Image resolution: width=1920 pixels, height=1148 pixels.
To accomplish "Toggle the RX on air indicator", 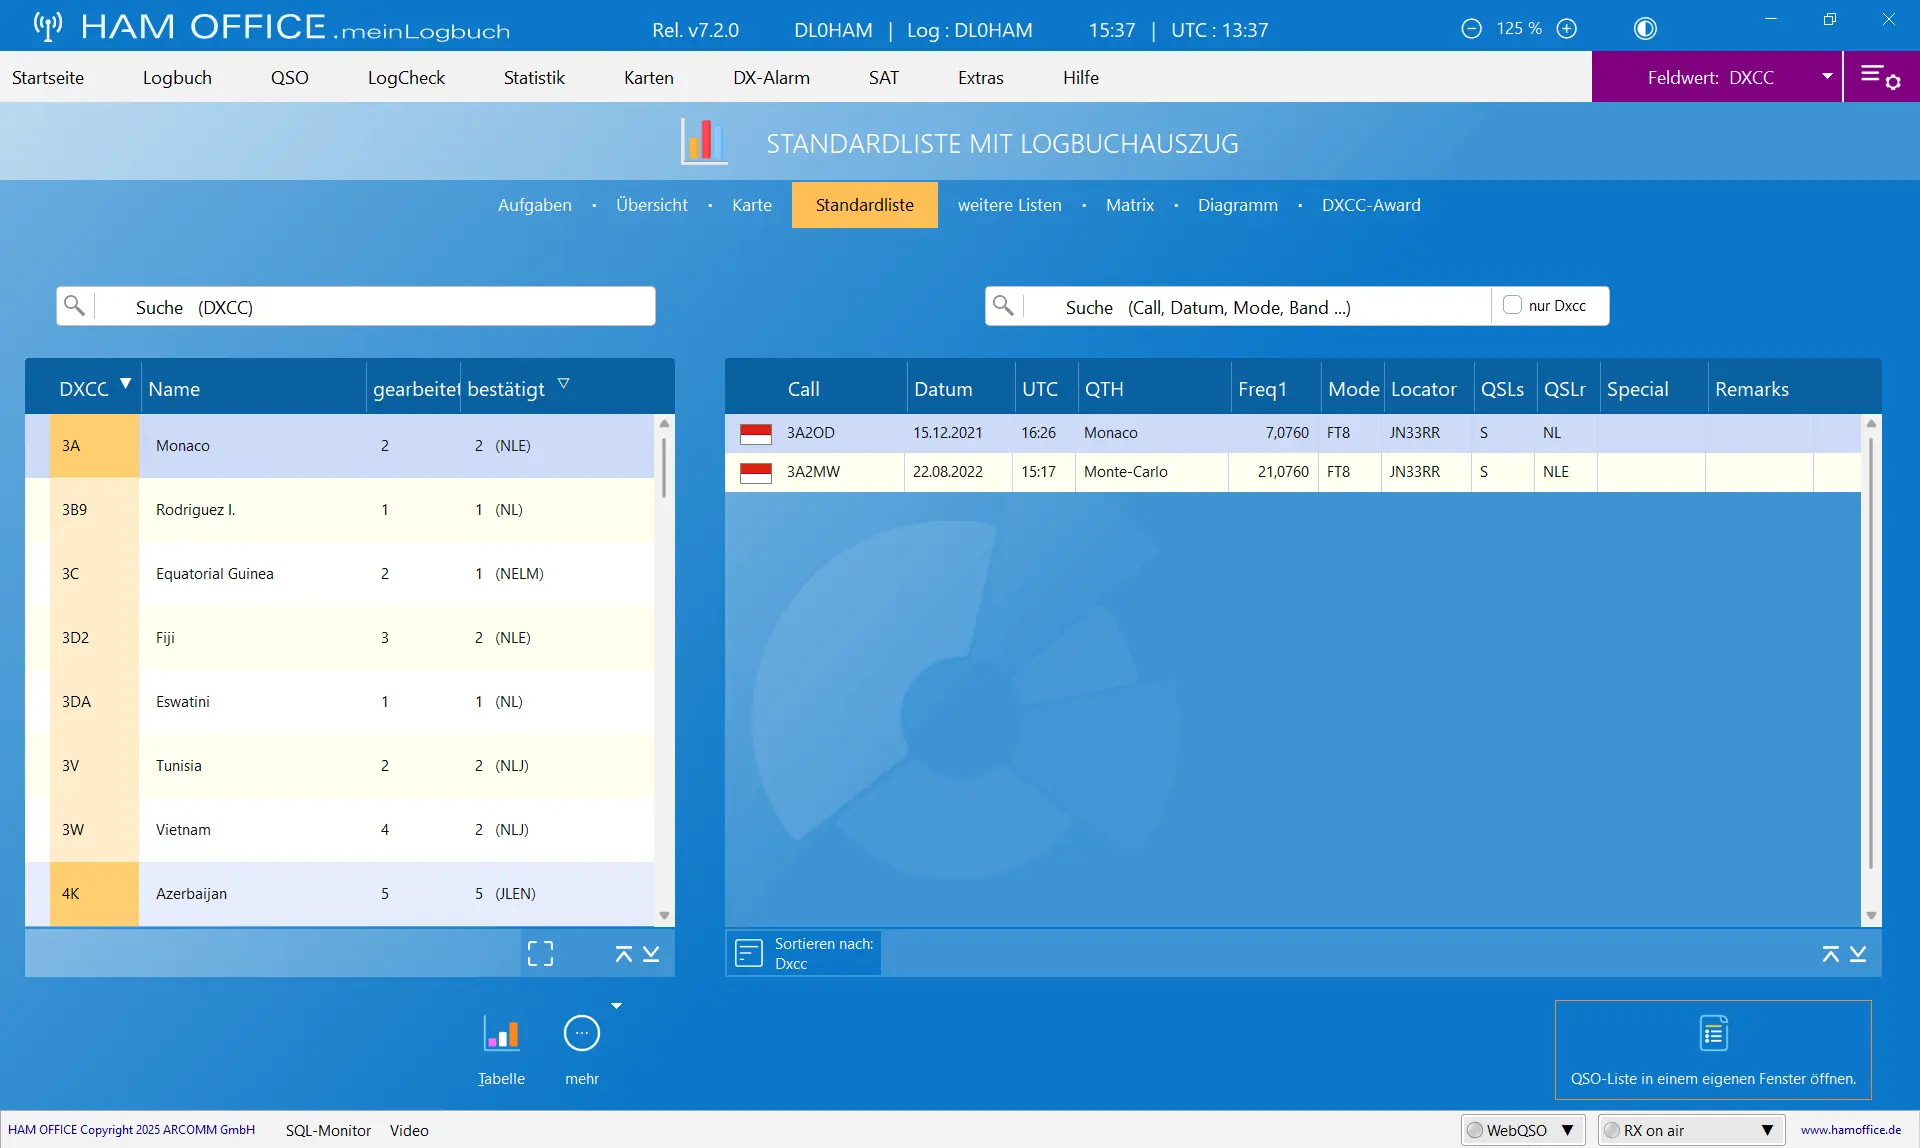I will 1612,1130.
